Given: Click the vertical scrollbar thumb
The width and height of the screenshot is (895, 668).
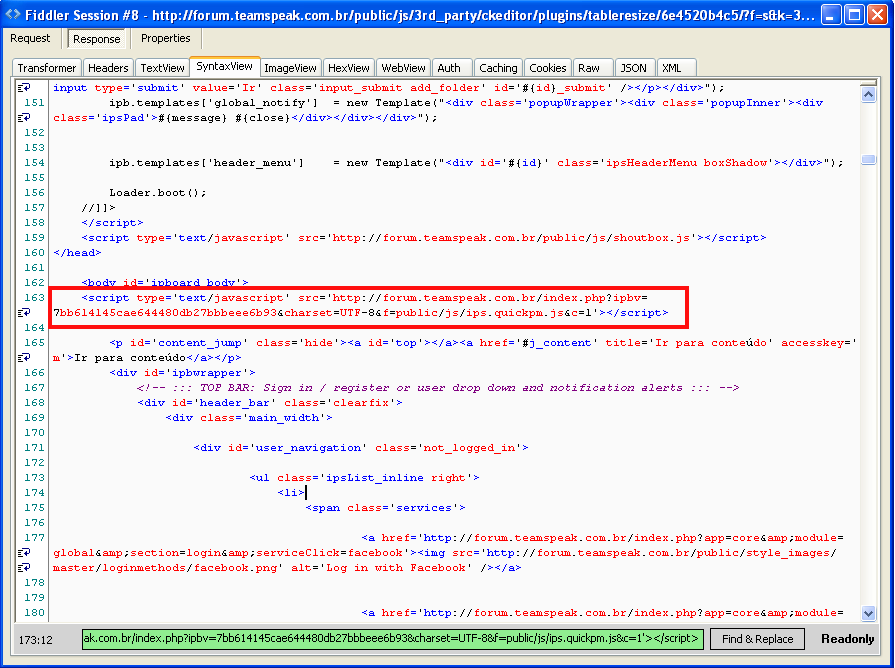Looking at the screenshot, I should pyautogui.click(x=868, y=159).
